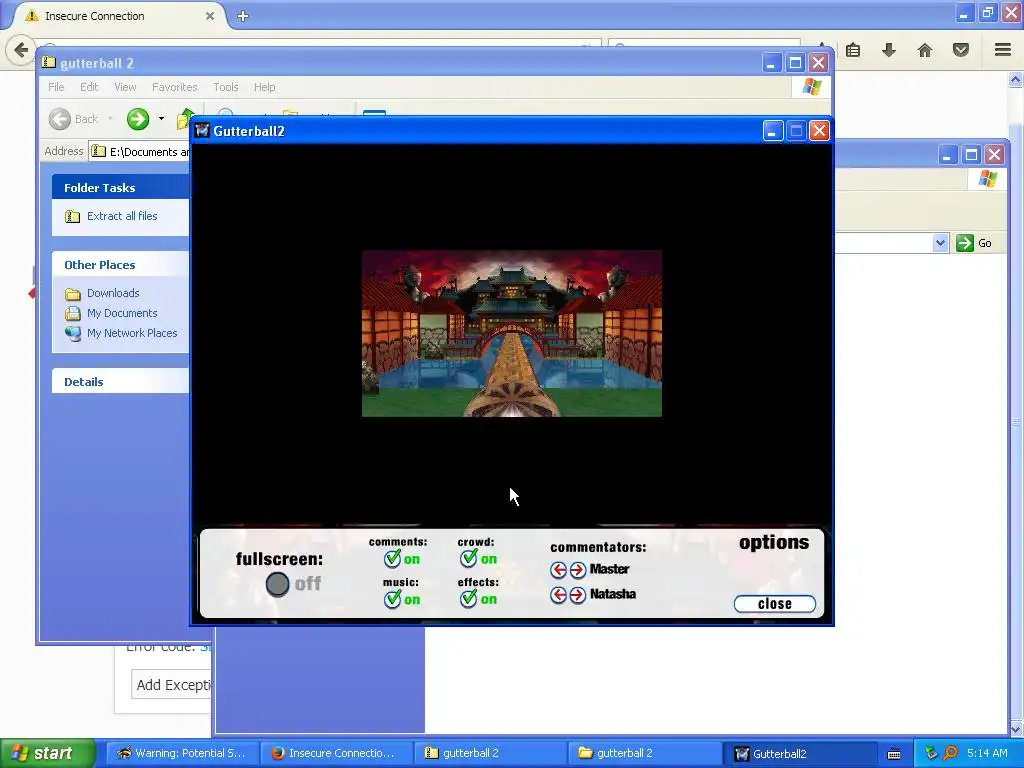Viewport: 1024px width, 768px height.
Task: Click Firefox home icon
Action: click(x=925, y=50)
